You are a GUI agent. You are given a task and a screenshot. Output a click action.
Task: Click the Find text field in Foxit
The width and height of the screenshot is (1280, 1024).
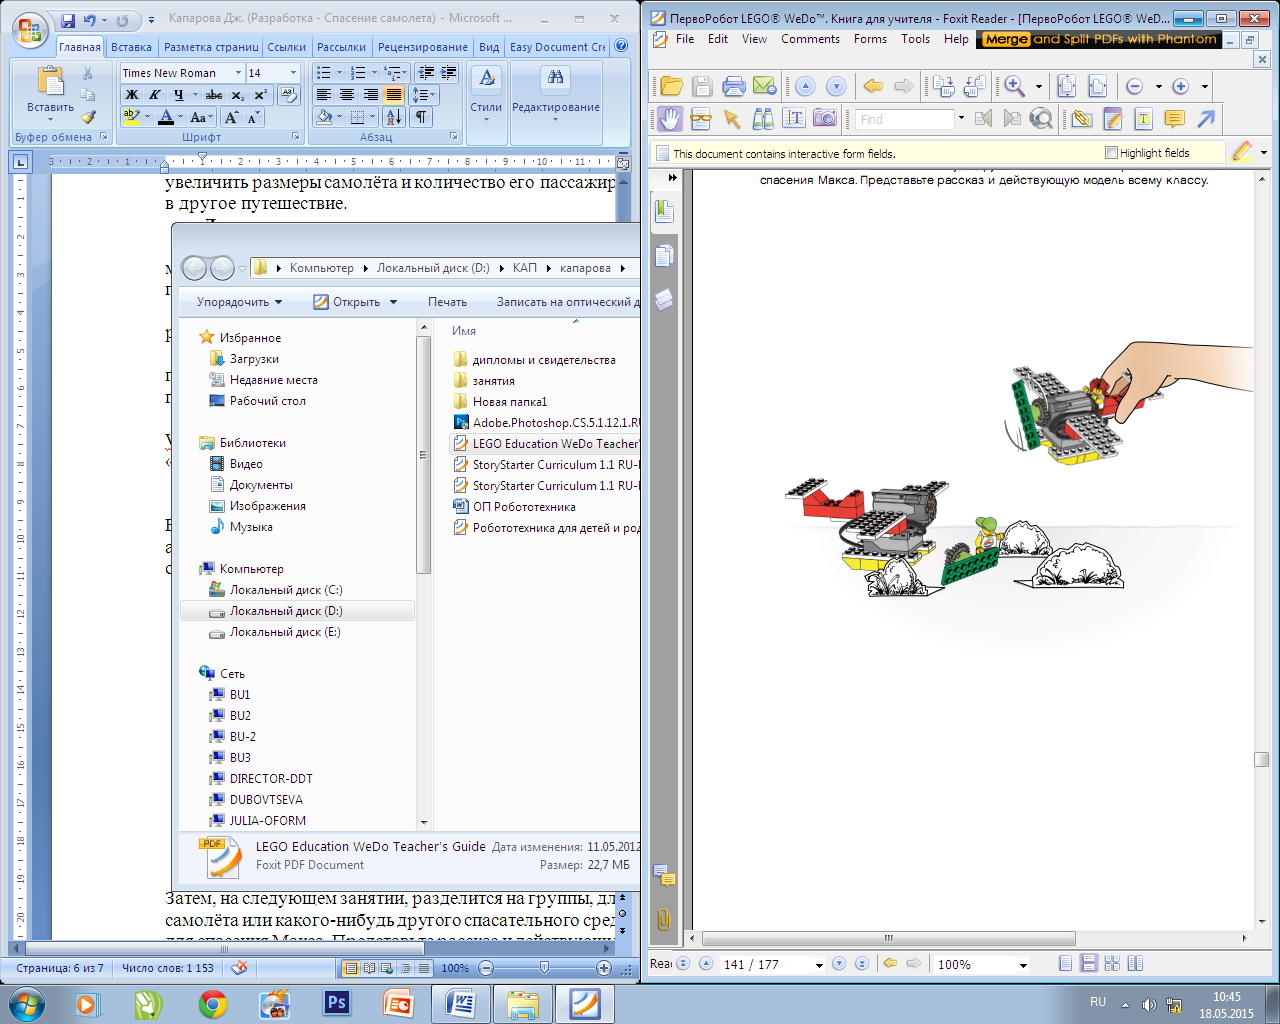pyautogui.click(x=905, y=119)
